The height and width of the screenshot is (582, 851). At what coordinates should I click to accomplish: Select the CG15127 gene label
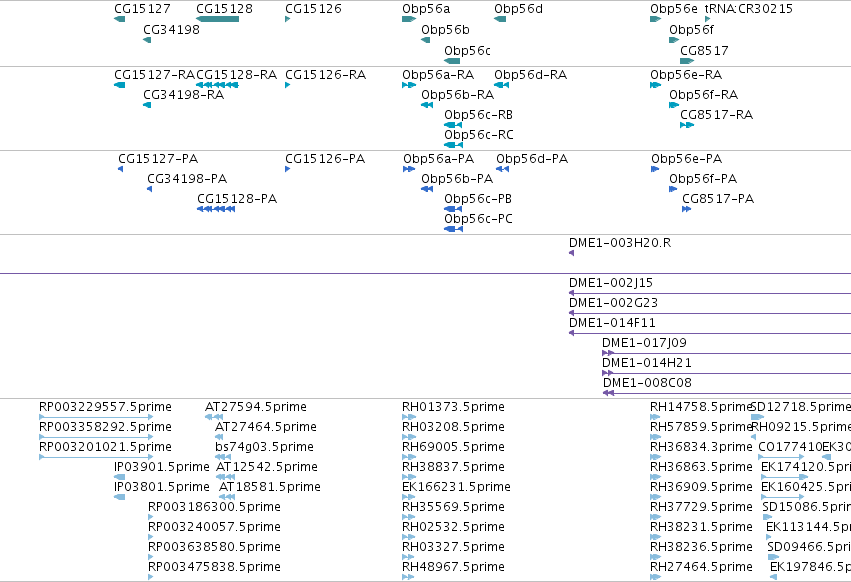point(142,9)
